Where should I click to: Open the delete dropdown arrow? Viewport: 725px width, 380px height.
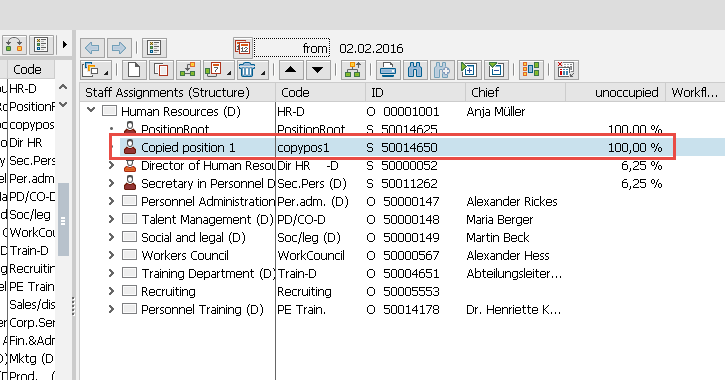pos(263,73)
